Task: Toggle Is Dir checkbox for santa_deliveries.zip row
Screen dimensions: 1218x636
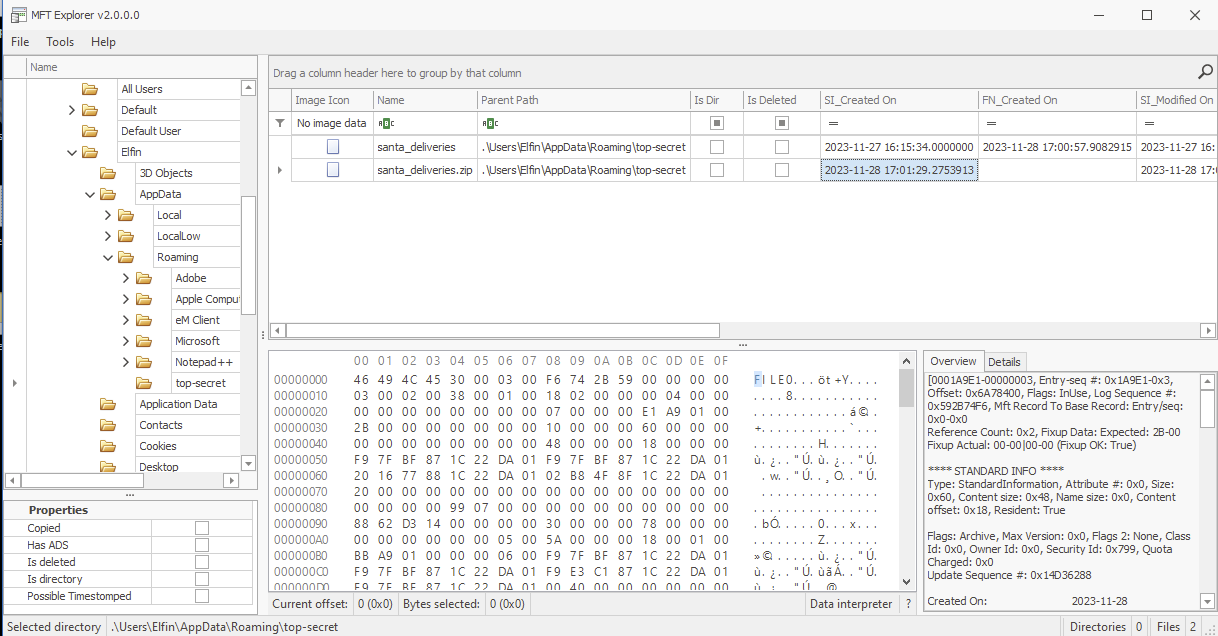Action: click(716, 170)
